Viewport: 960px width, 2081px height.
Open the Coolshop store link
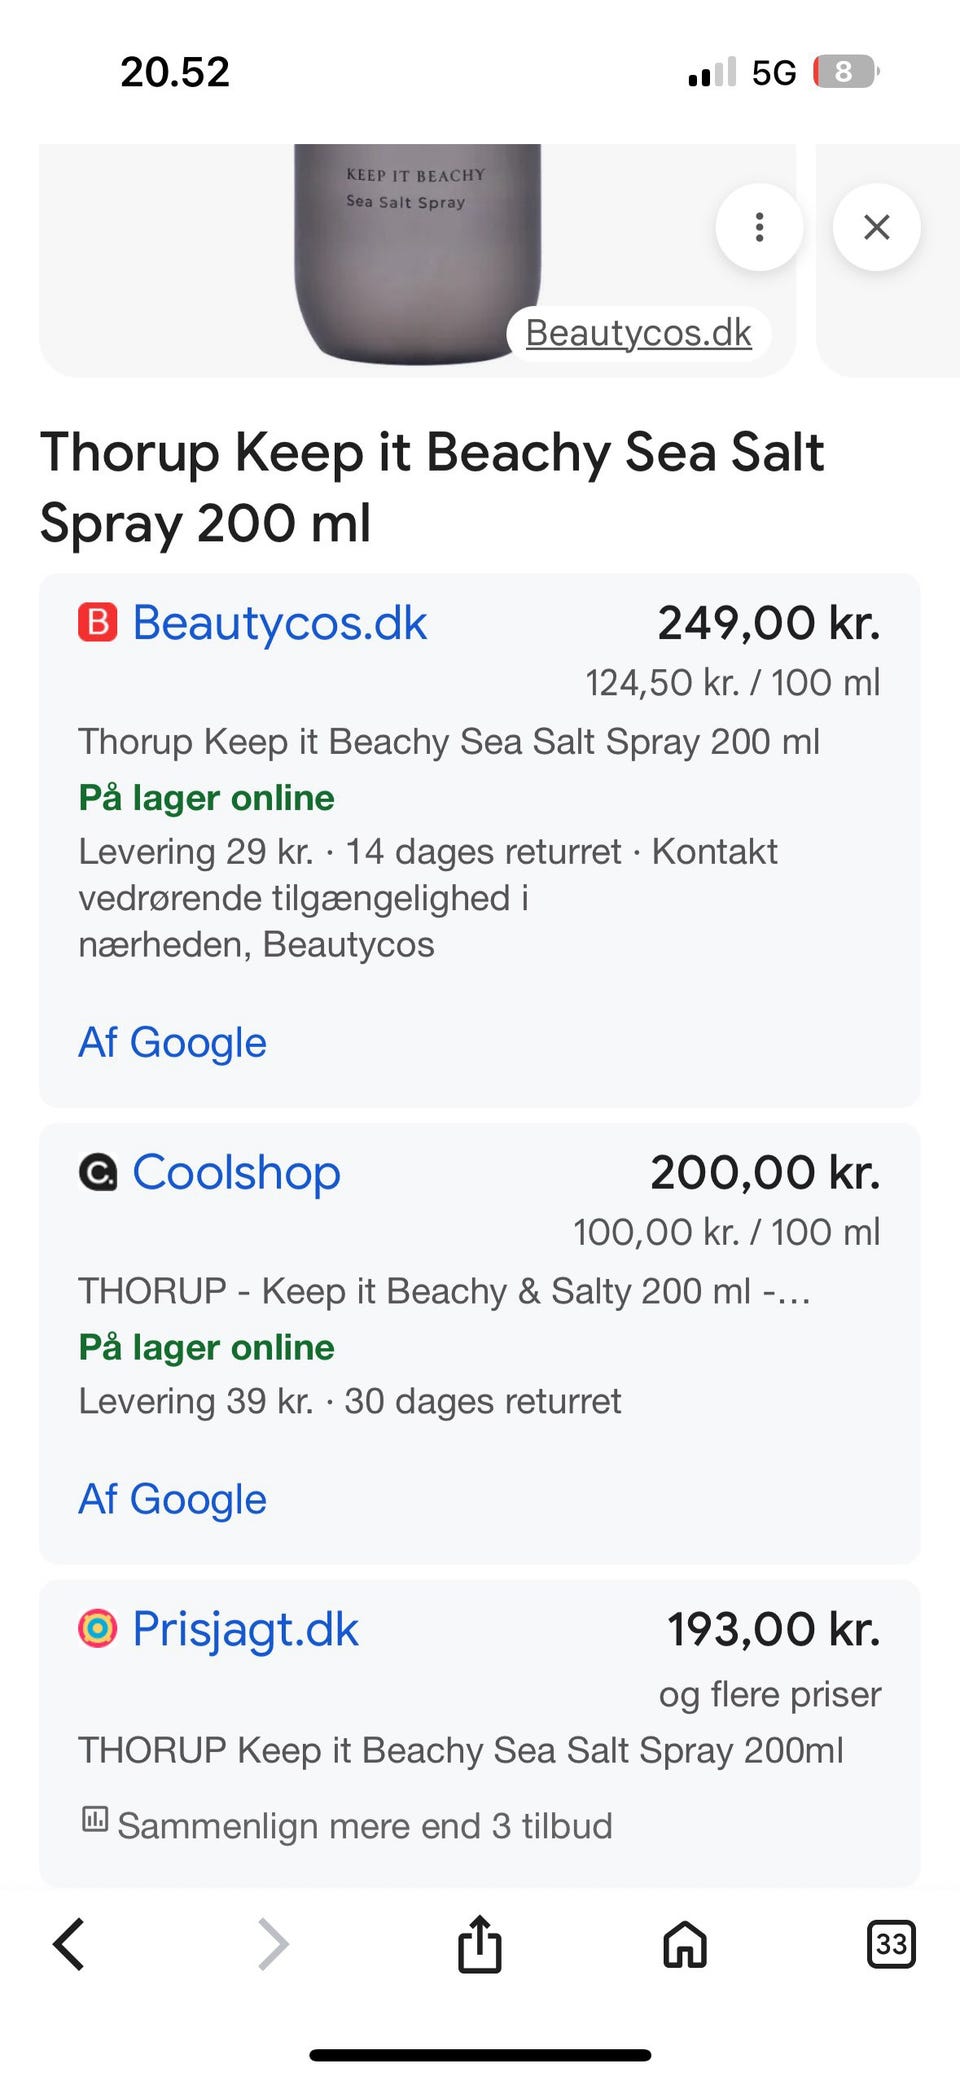coord(236,1172)
